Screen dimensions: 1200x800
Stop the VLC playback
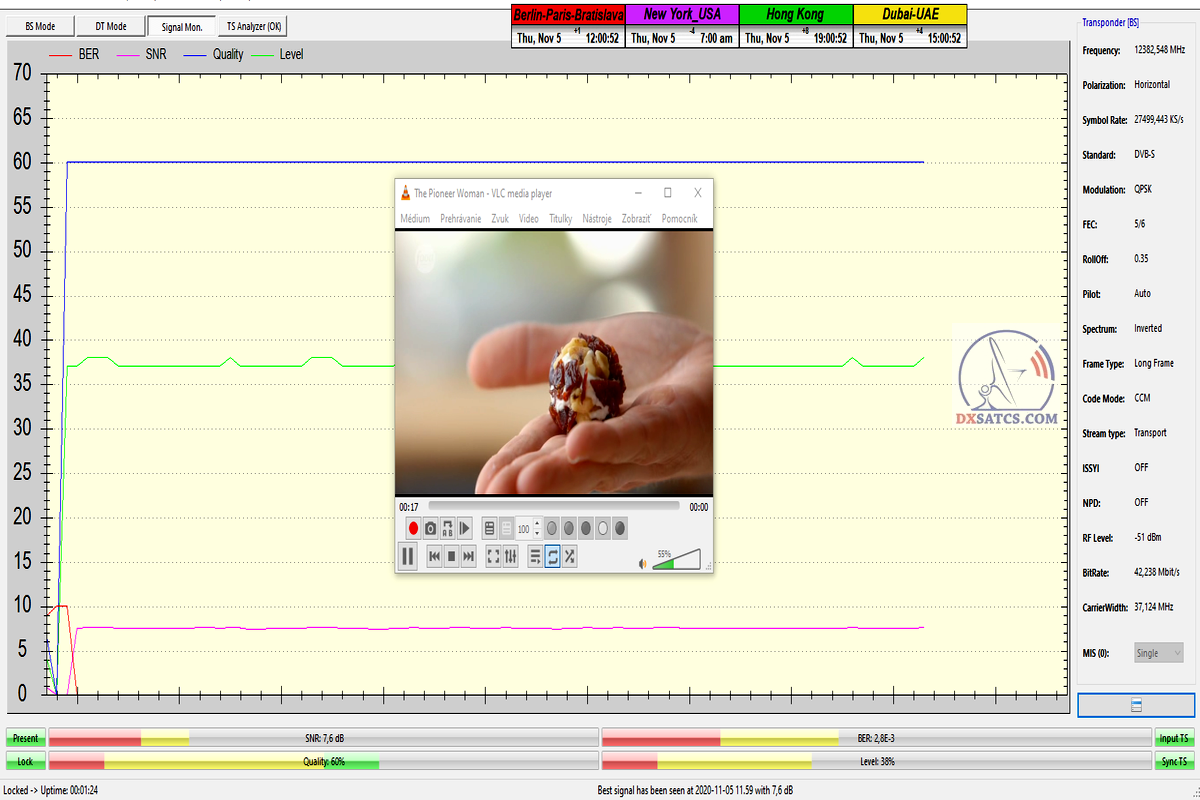(451, 557)
